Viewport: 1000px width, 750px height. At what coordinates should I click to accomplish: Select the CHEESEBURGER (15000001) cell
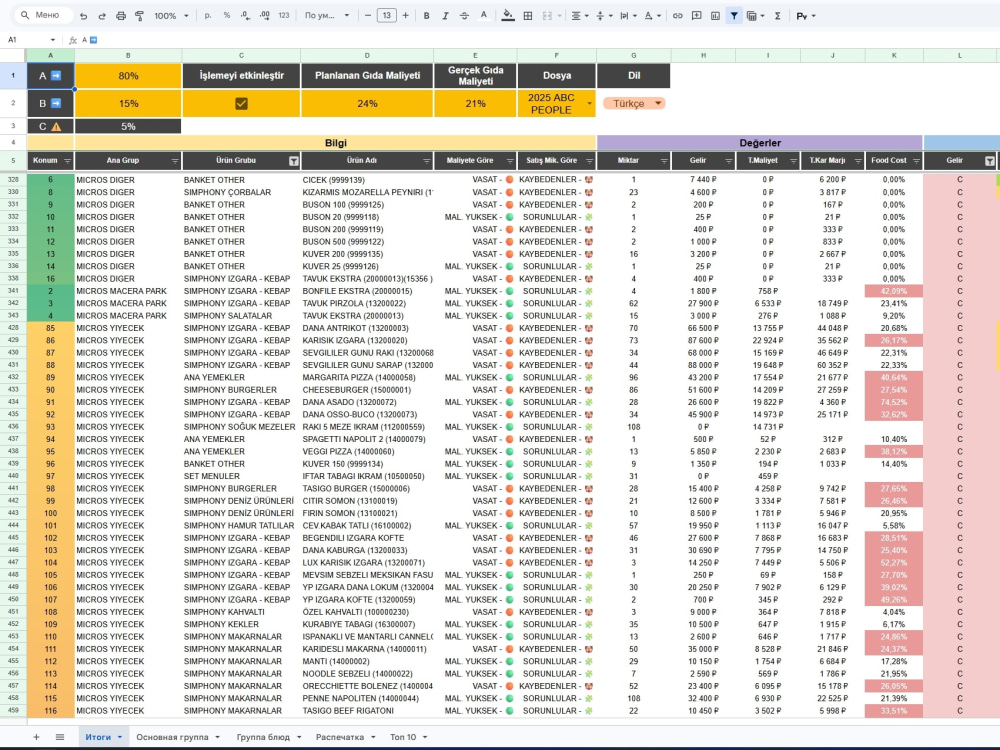tap(367, 390)
